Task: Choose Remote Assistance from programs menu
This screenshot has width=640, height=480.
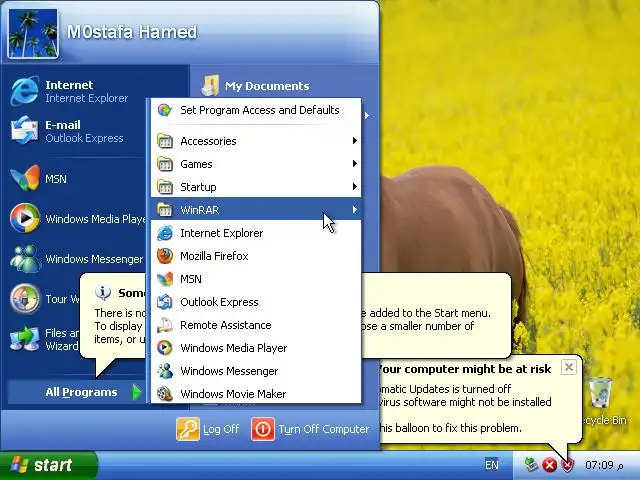Action: [x=256, y=325]
